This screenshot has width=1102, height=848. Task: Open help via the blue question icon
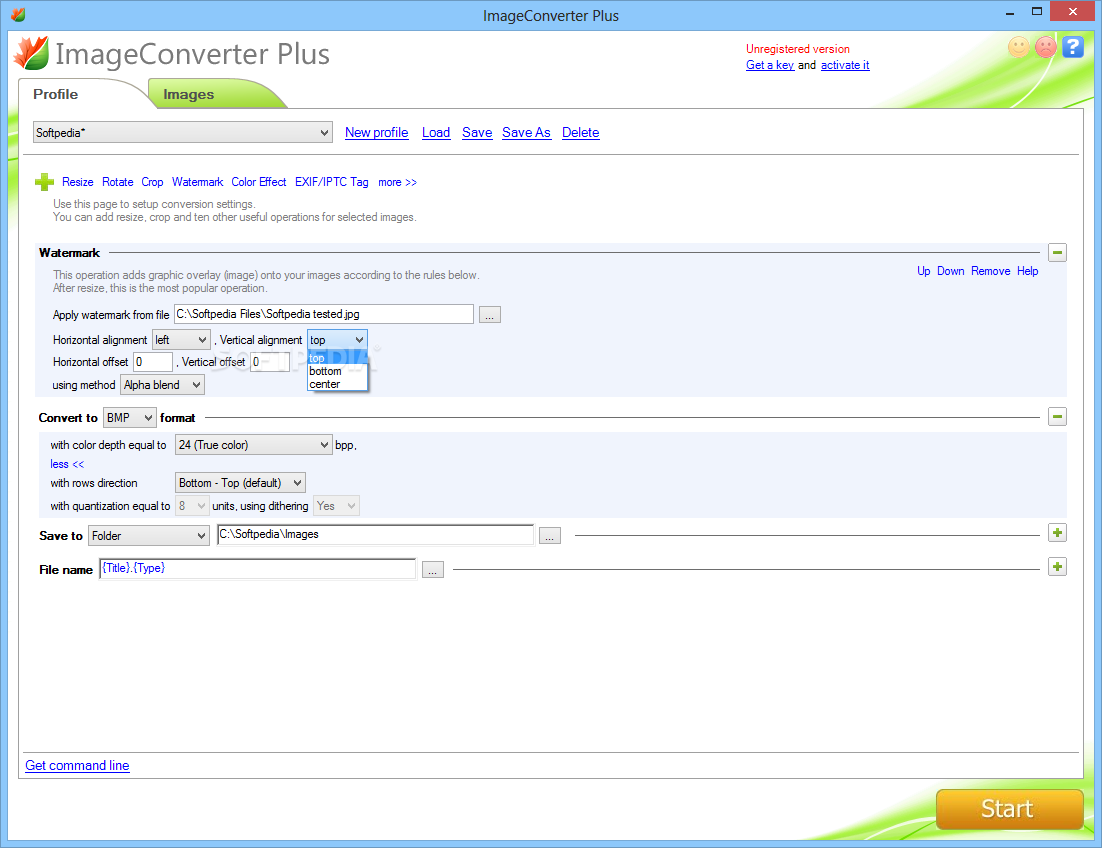pyautogui.click(x=1072, y=47)
